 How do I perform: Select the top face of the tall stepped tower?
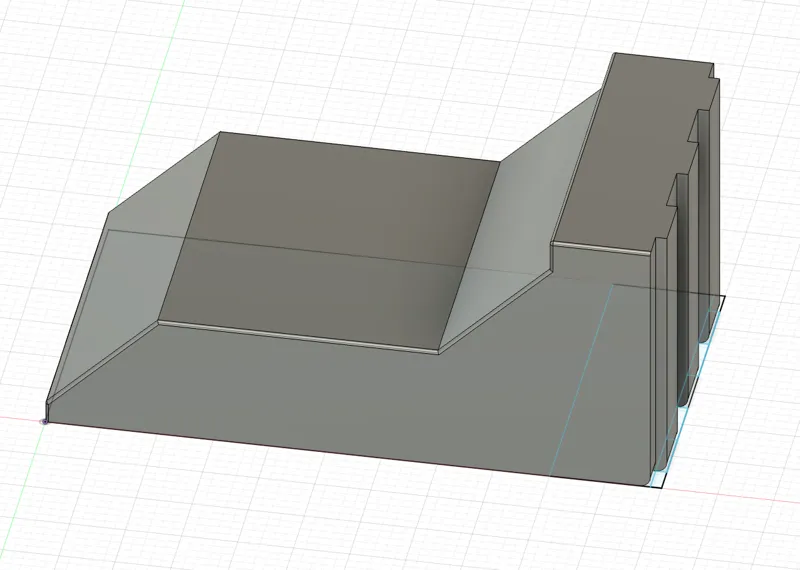pyautogui.click(x=633, y=153)
